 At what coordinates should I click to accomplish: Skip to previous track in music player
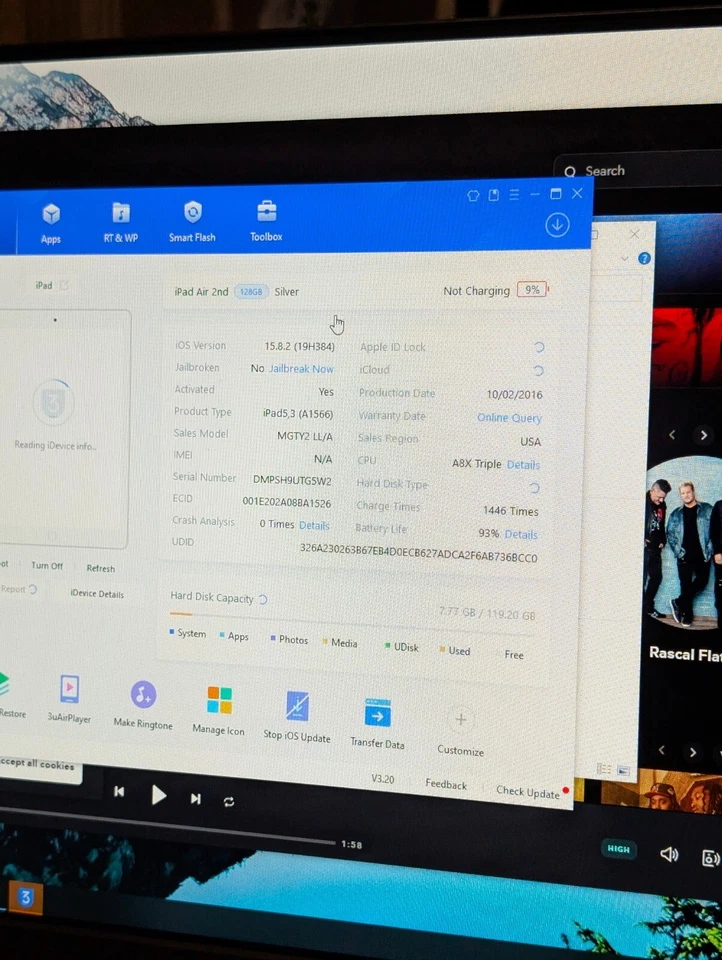119,792
